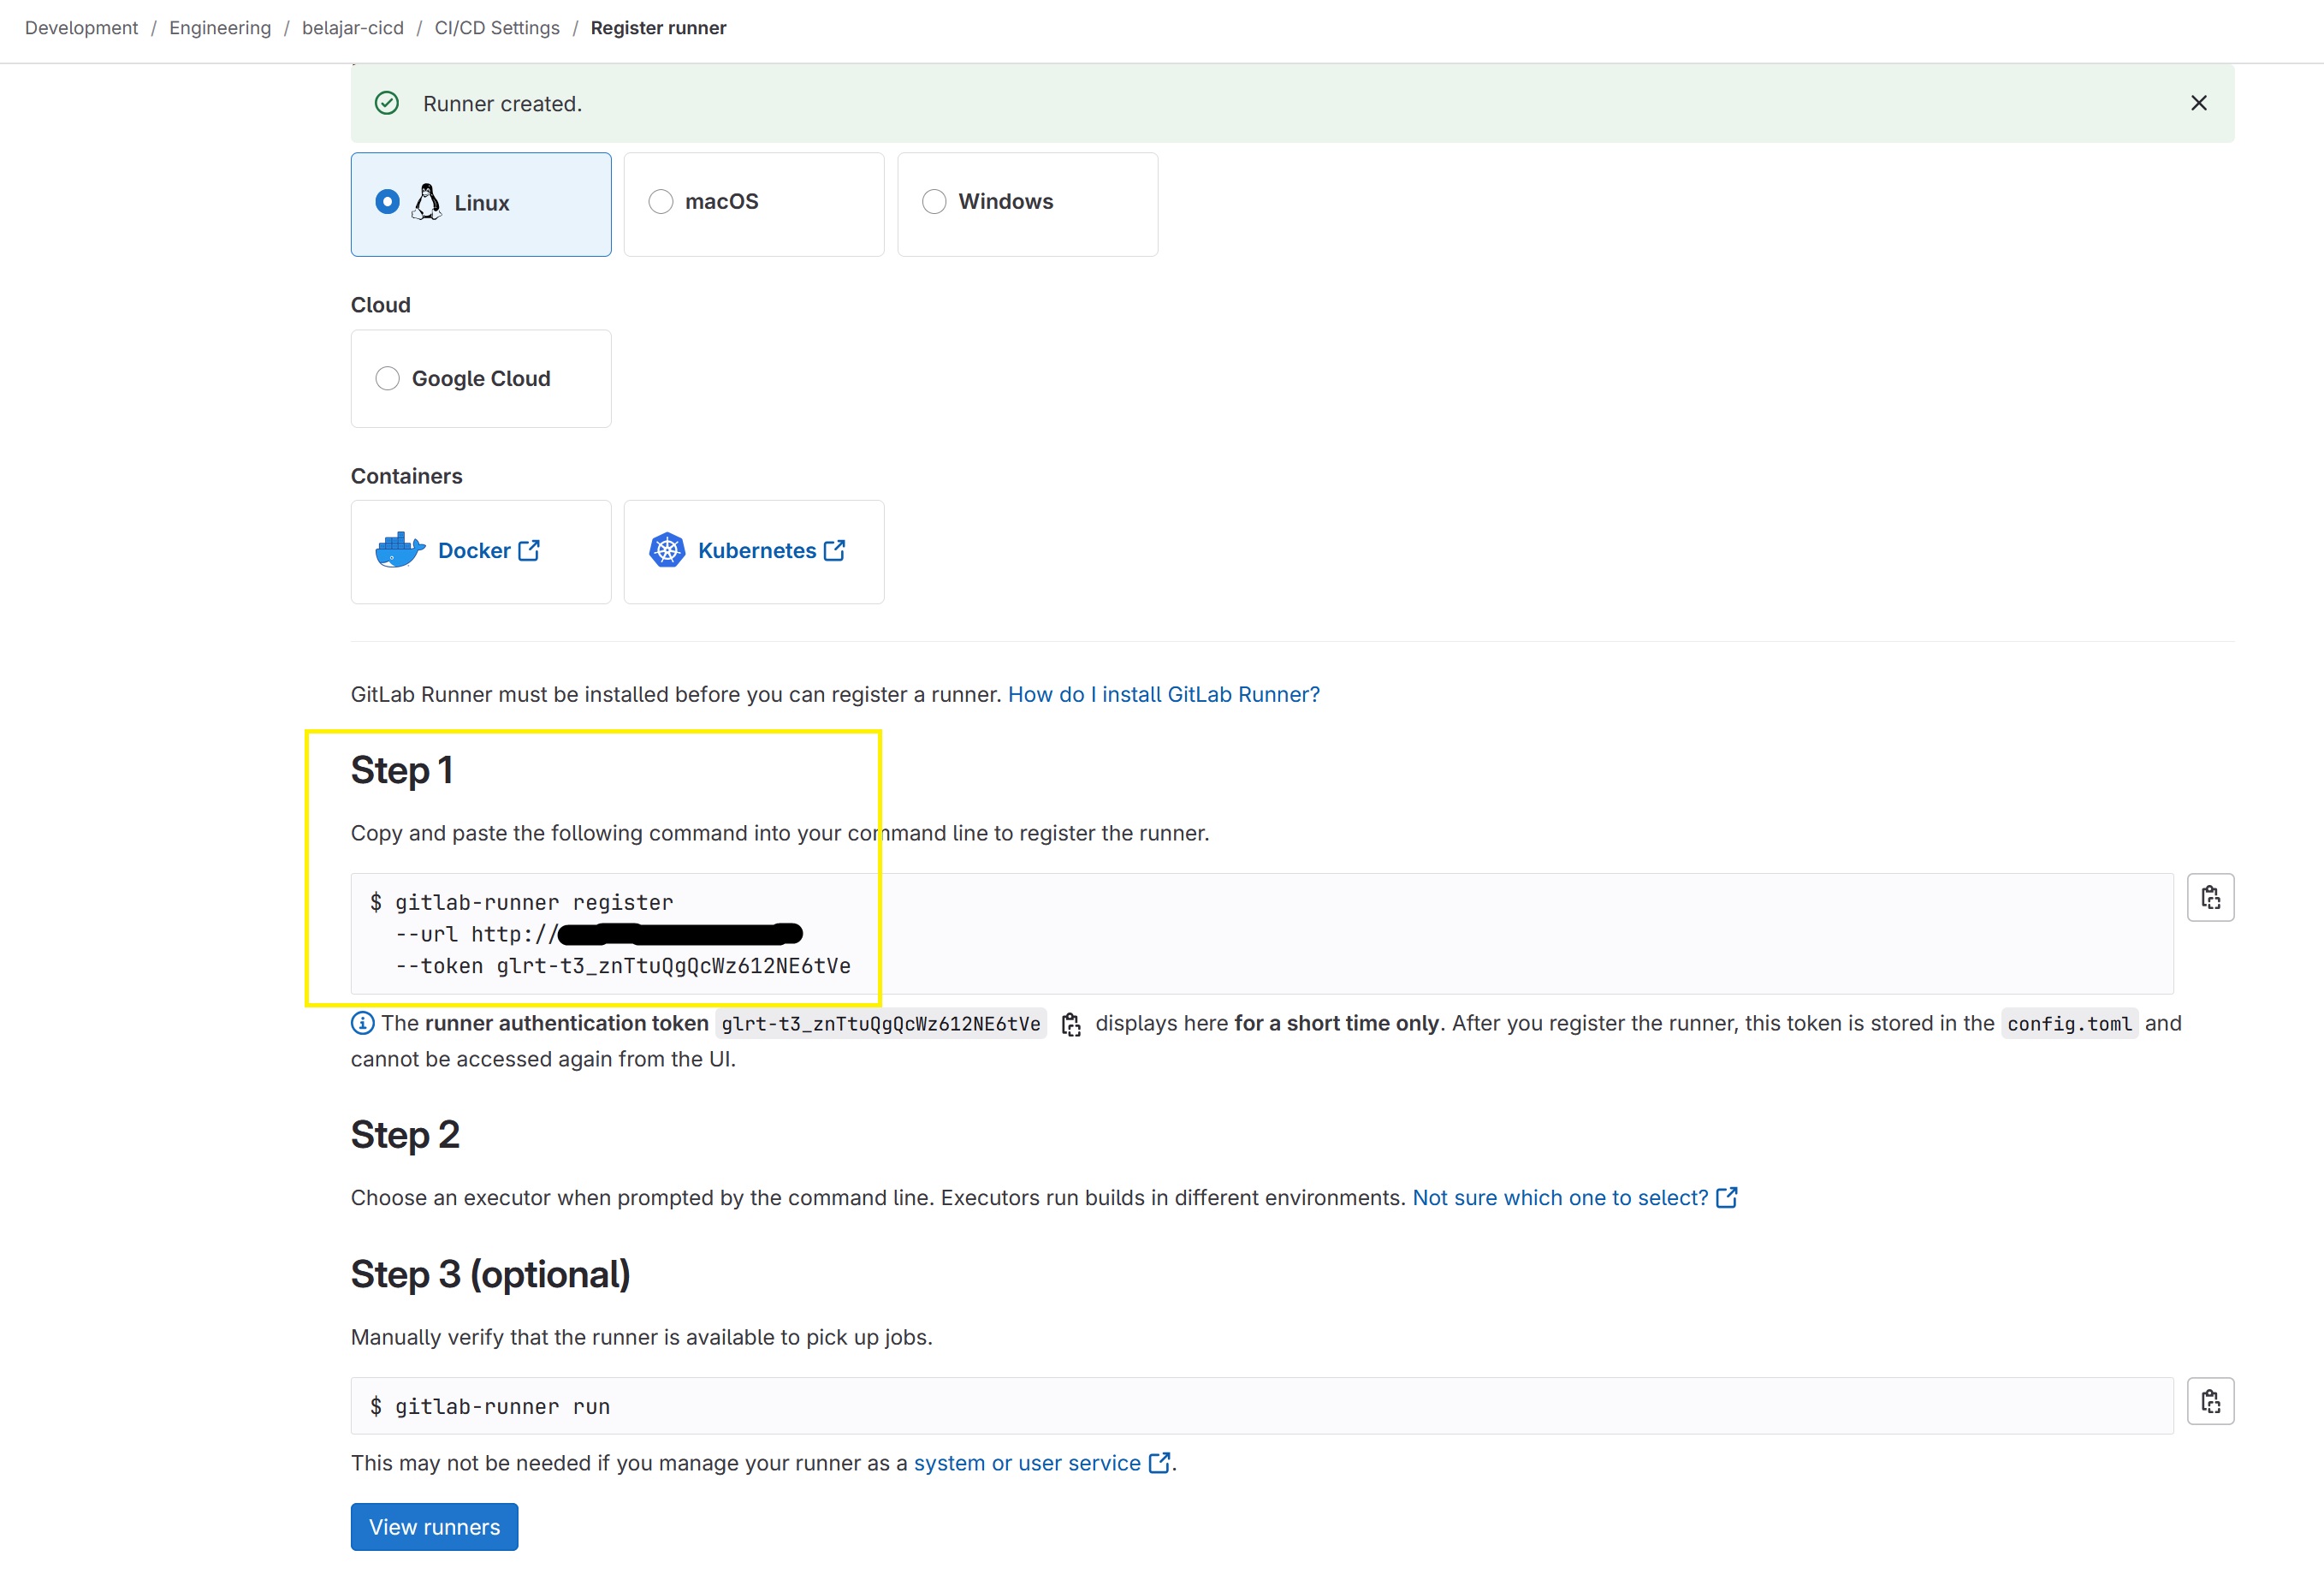
Task: Choose the Google Cloud option
Action: coord(388,378)
